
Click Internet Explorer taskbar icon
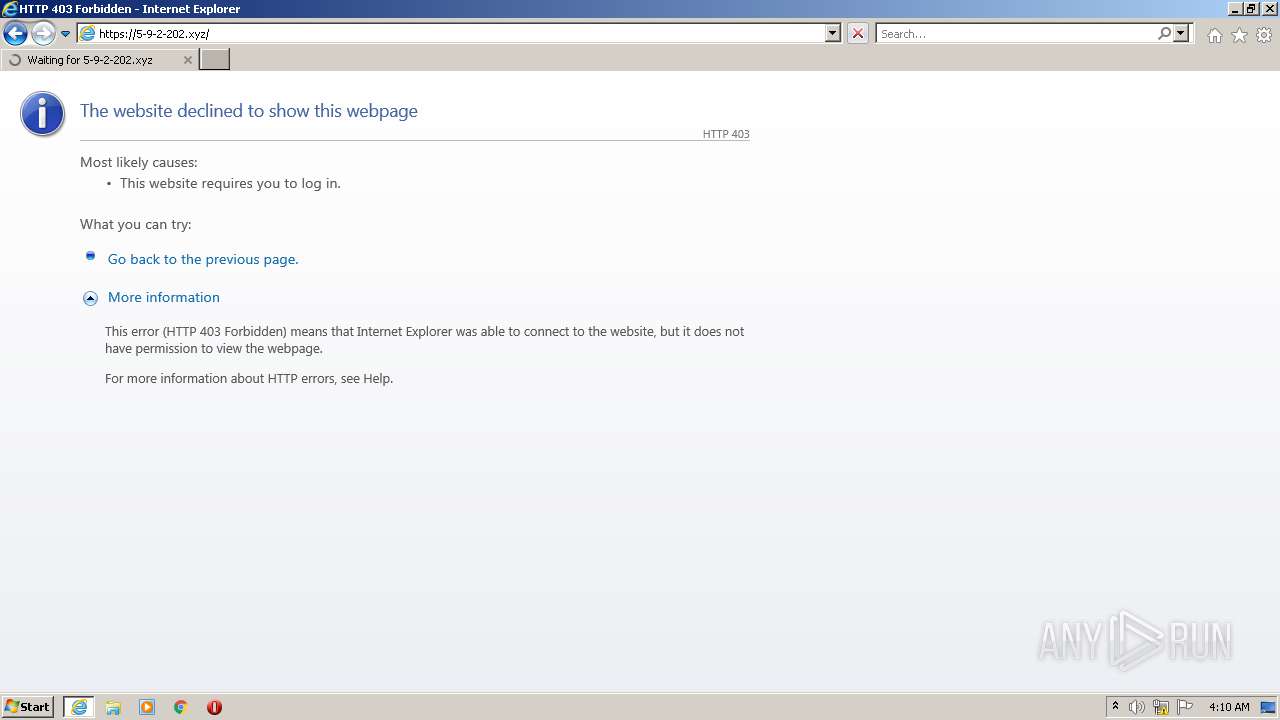[x=79, y=707]
